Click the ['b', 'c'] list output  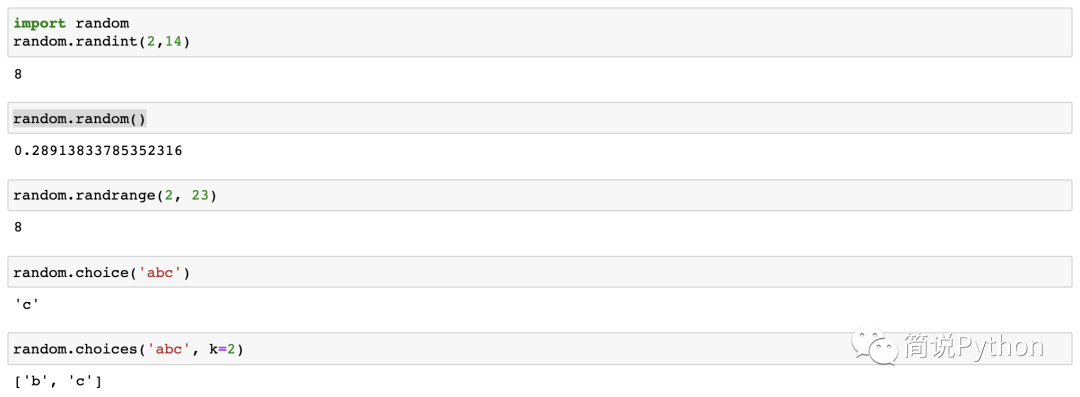click(x=58, y=380)
